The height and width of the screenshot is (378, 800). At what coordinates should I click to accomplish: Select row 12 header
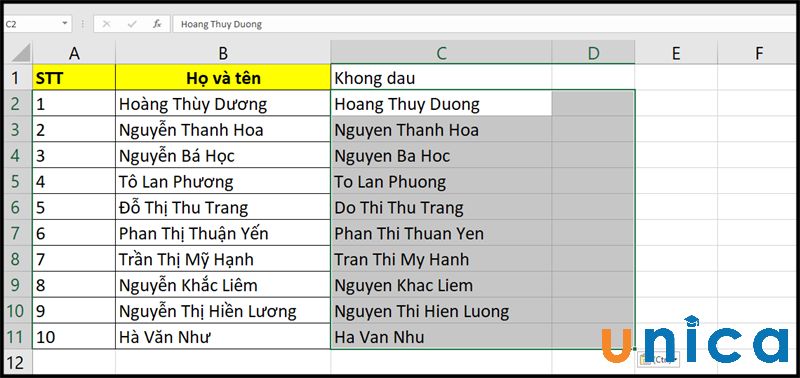[x=18, y=362]
